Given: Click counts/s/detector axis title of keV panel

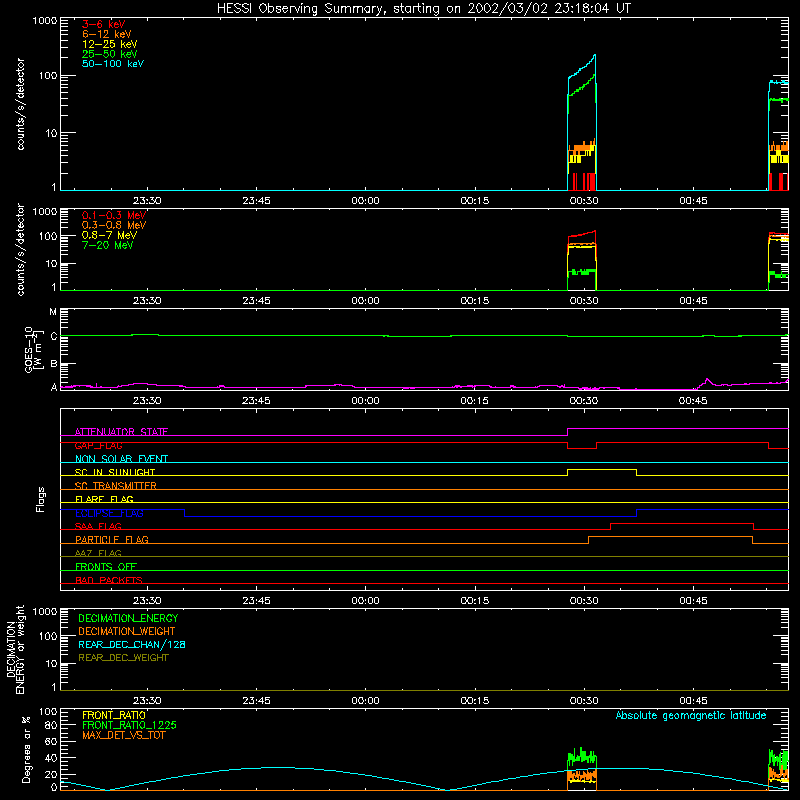Looking at the screenshot, I should (20, 104).
